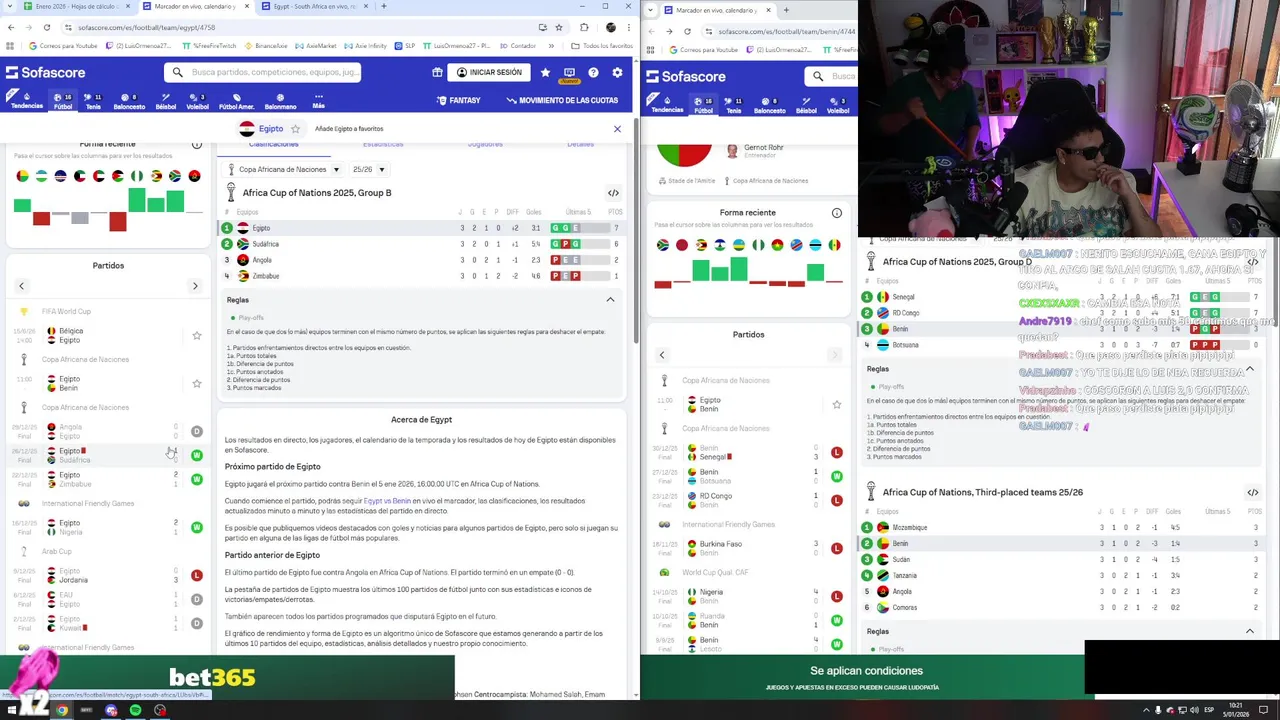Open Copa Africana de Naciones tournament dropdown
The width and height of the screenshot is (1280, 720).
click(x=282, y=170)
